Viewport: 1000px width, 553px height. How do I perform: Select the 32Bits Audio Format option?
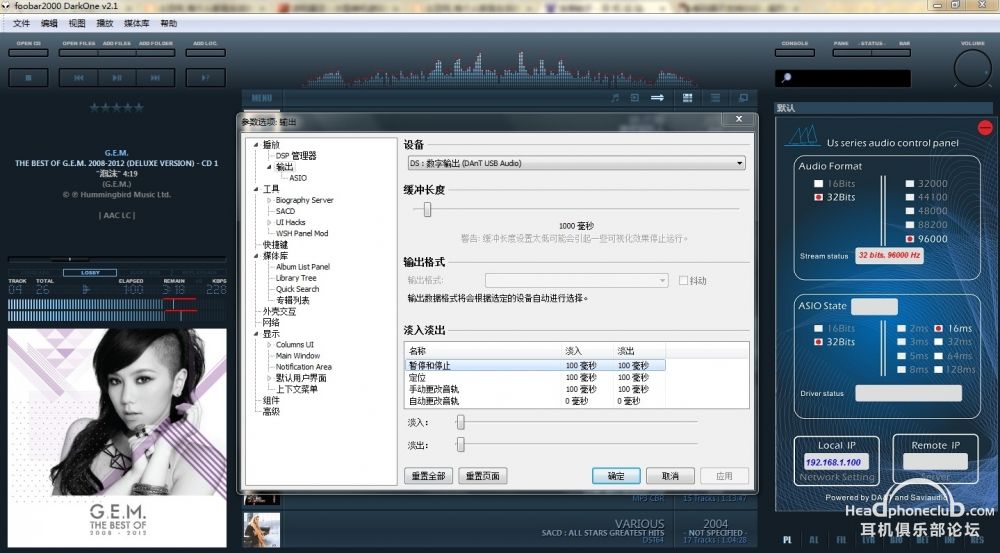(x=818, y=197)
